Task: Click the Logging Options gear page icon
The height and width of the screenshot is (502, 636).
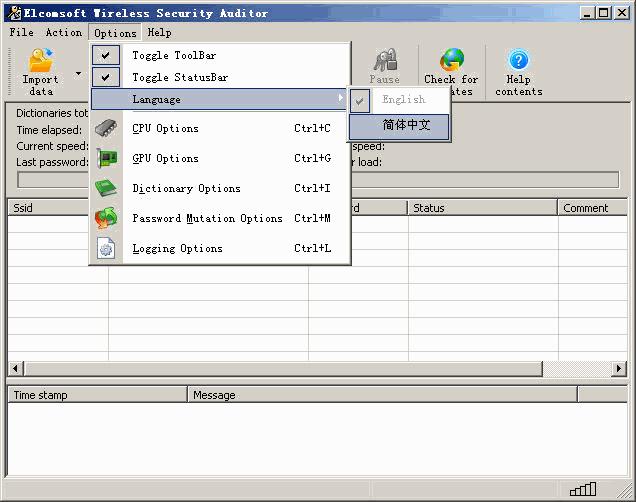Action: pos(106,248)
